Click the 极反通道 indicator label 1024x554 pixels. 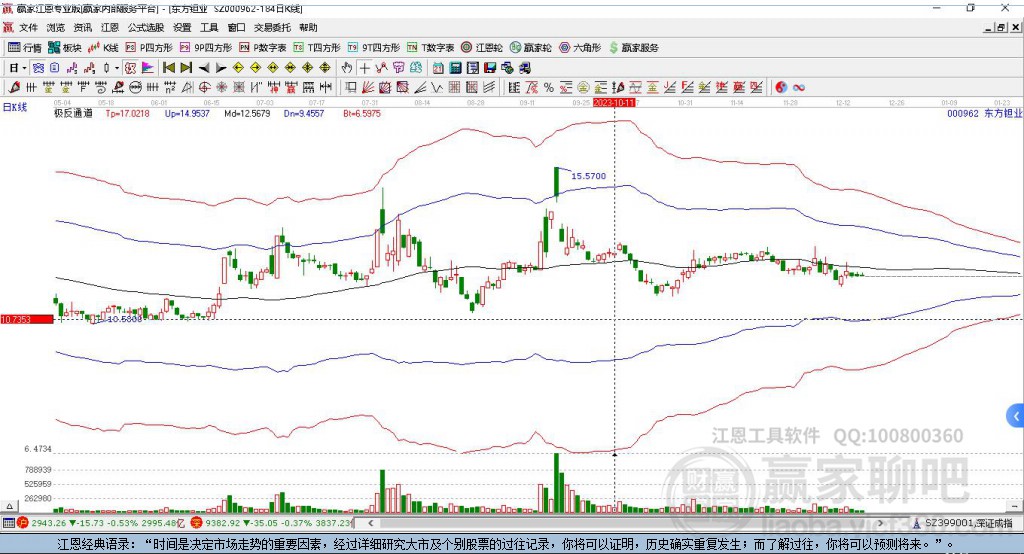coord(73,113)
